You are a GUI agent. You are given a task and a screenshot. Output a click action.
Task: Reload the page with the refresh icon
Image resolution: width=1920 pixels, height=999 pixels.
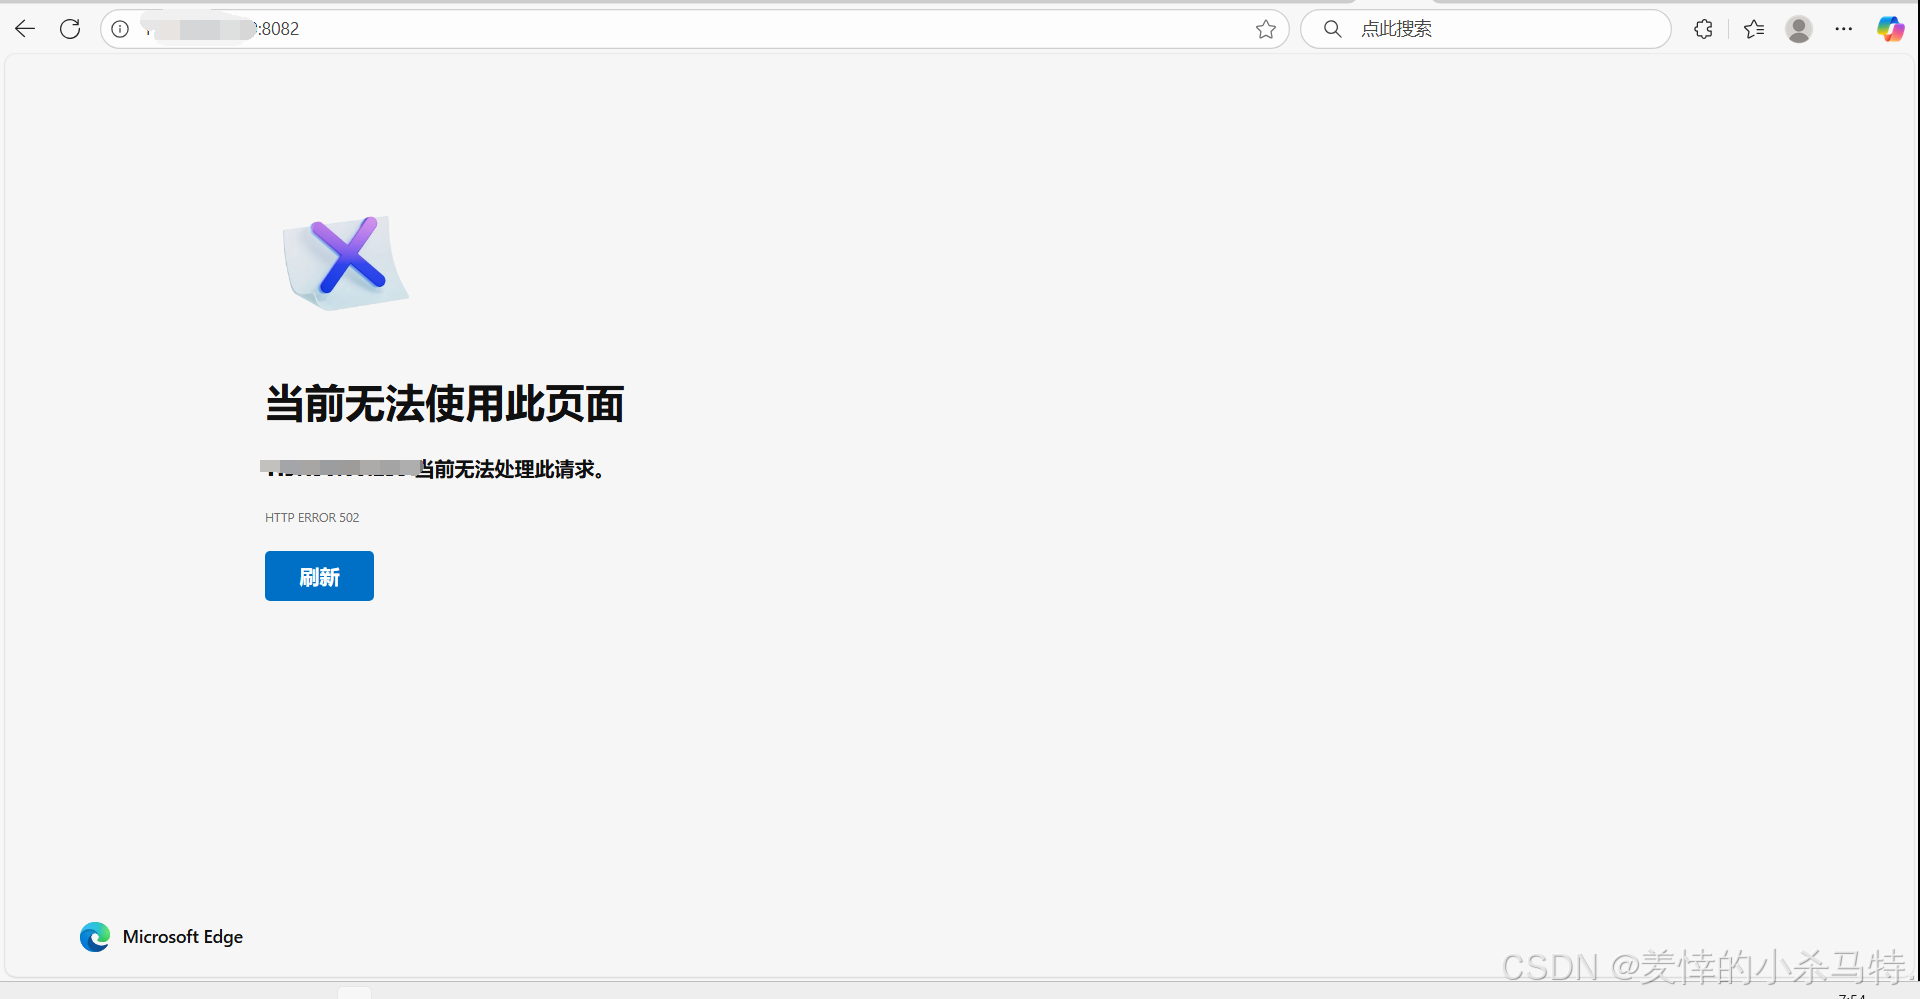click(x=70, y=29)
